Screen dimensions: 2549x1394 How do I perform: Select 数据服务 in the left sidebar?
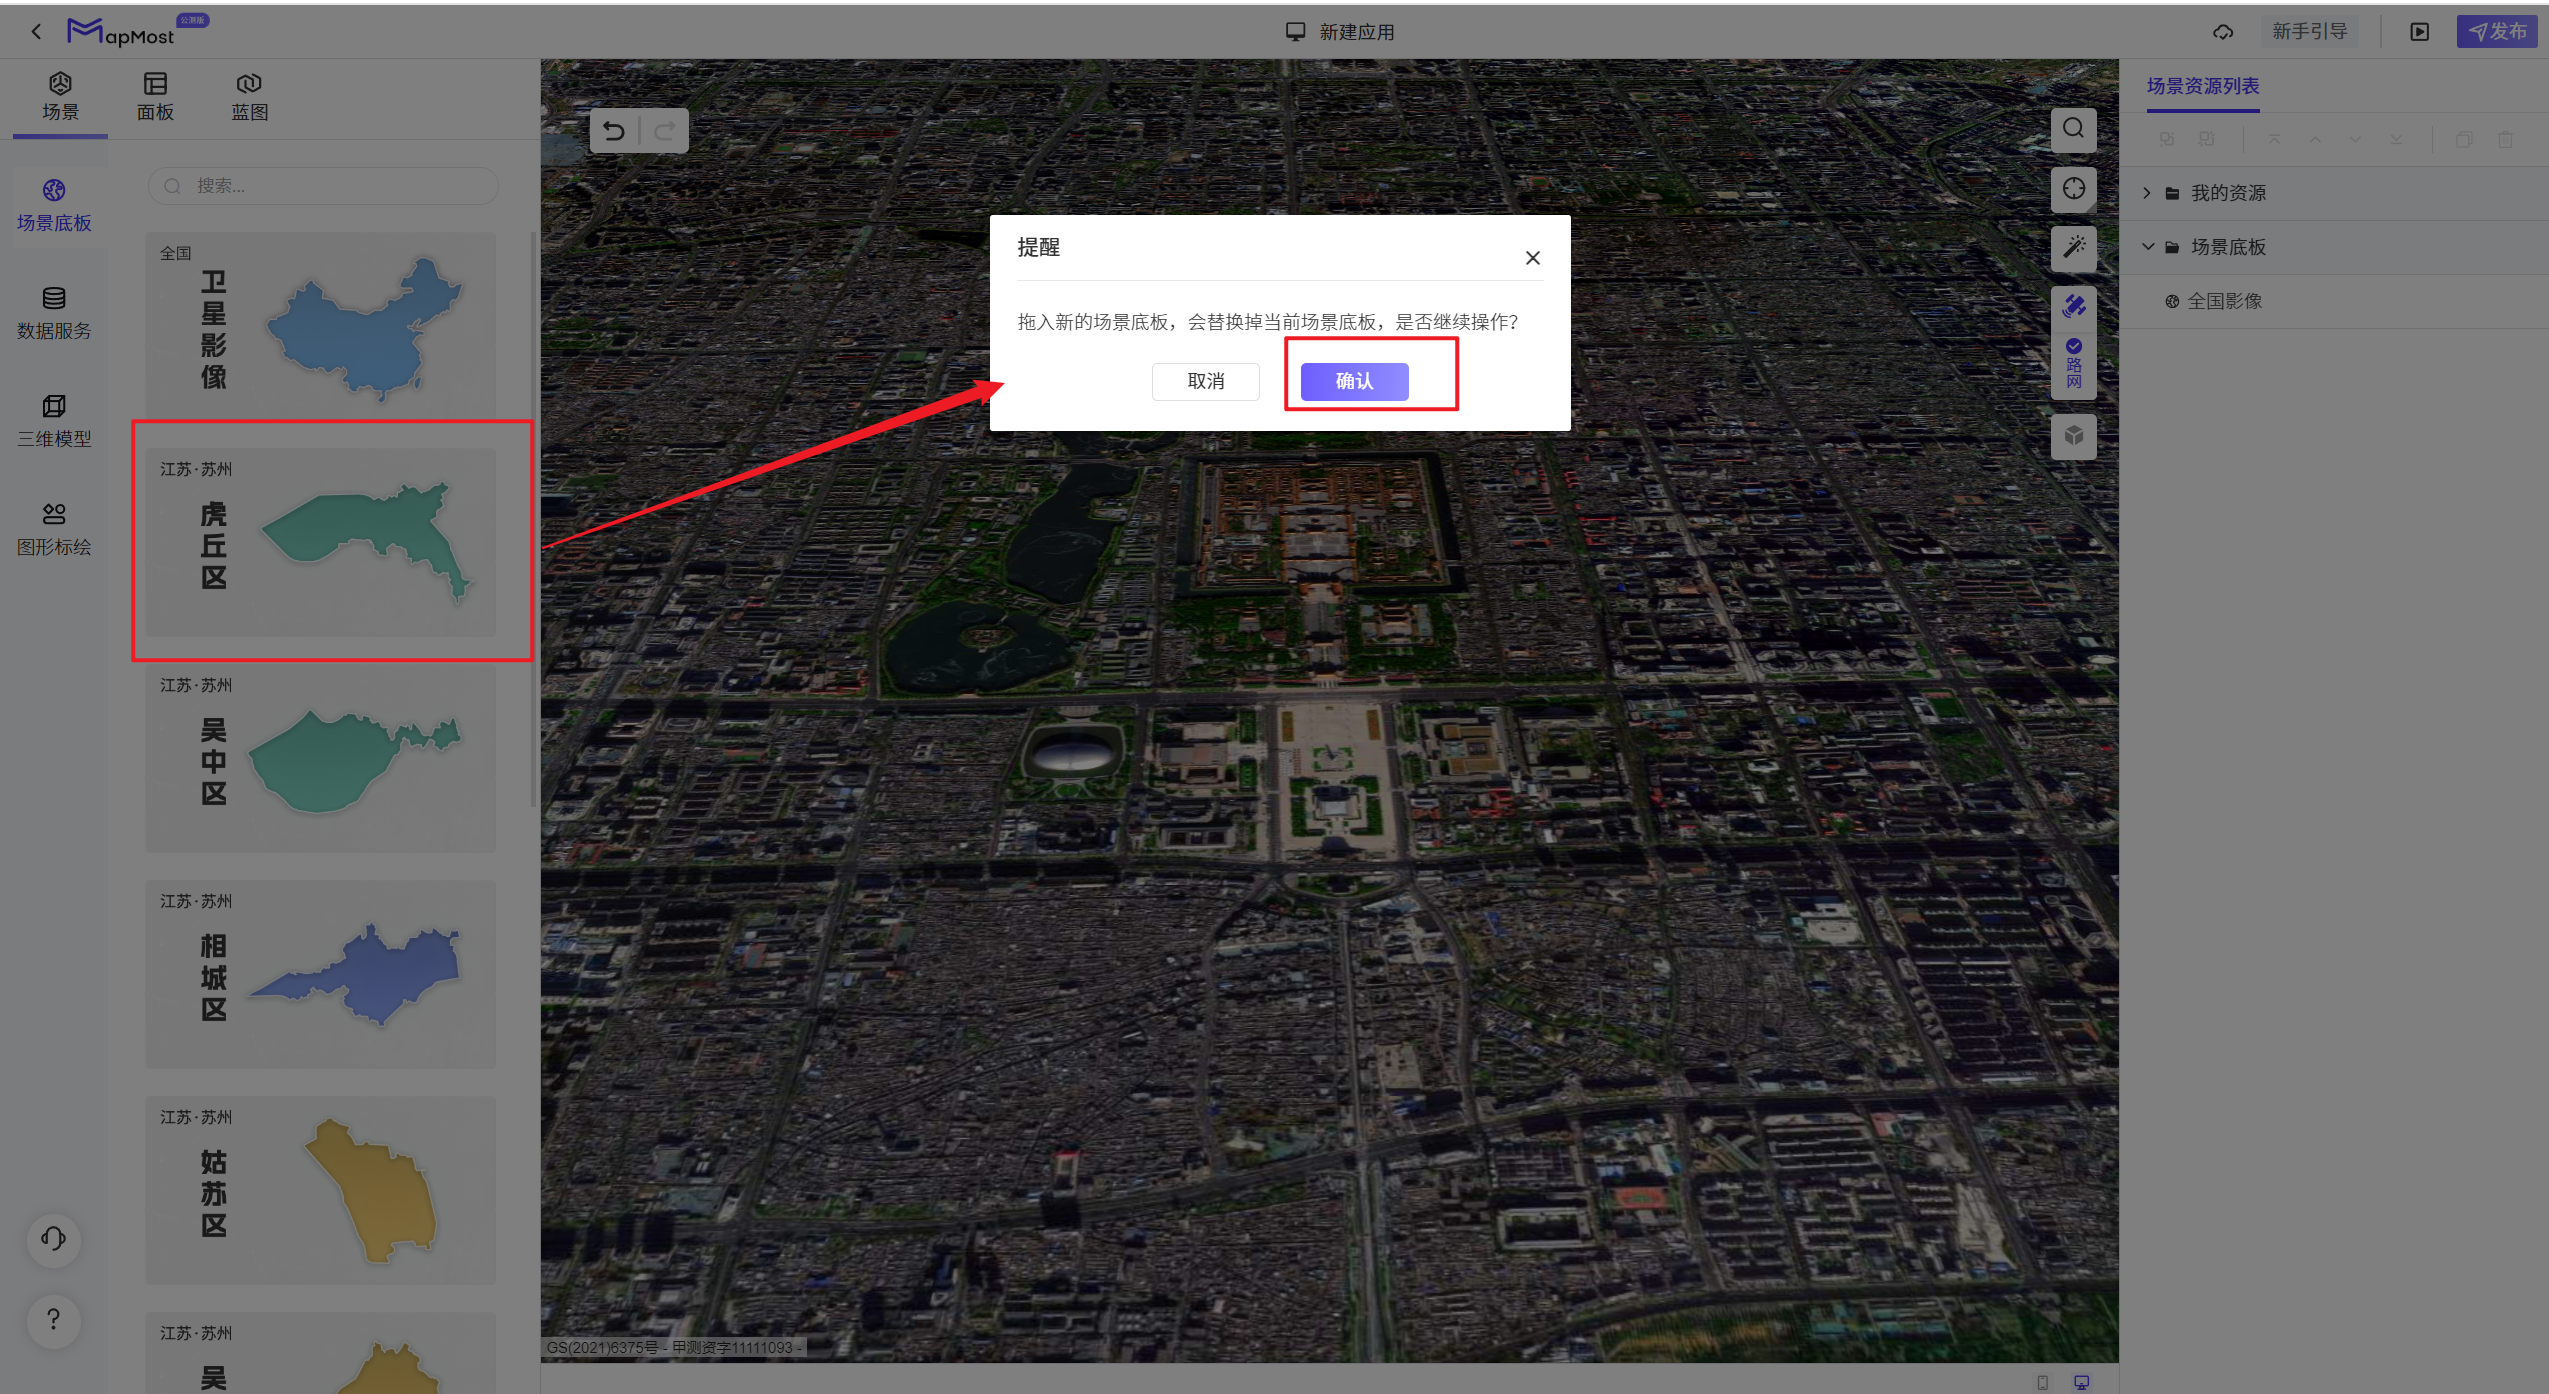[x=54, y=314]
